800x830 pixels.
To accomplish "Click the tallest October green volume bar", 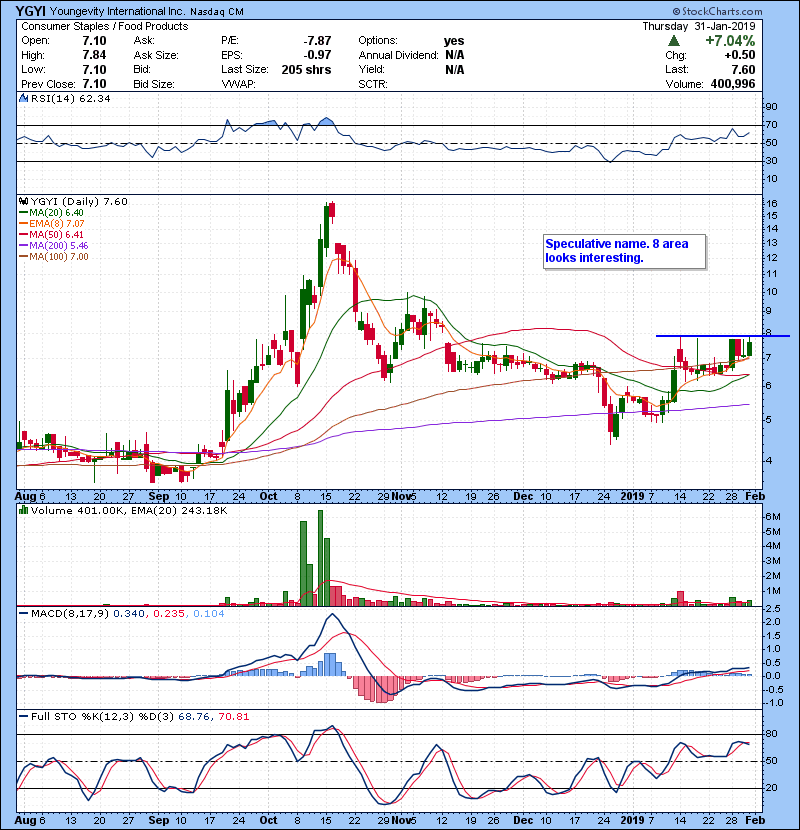I will pos(320,558).
